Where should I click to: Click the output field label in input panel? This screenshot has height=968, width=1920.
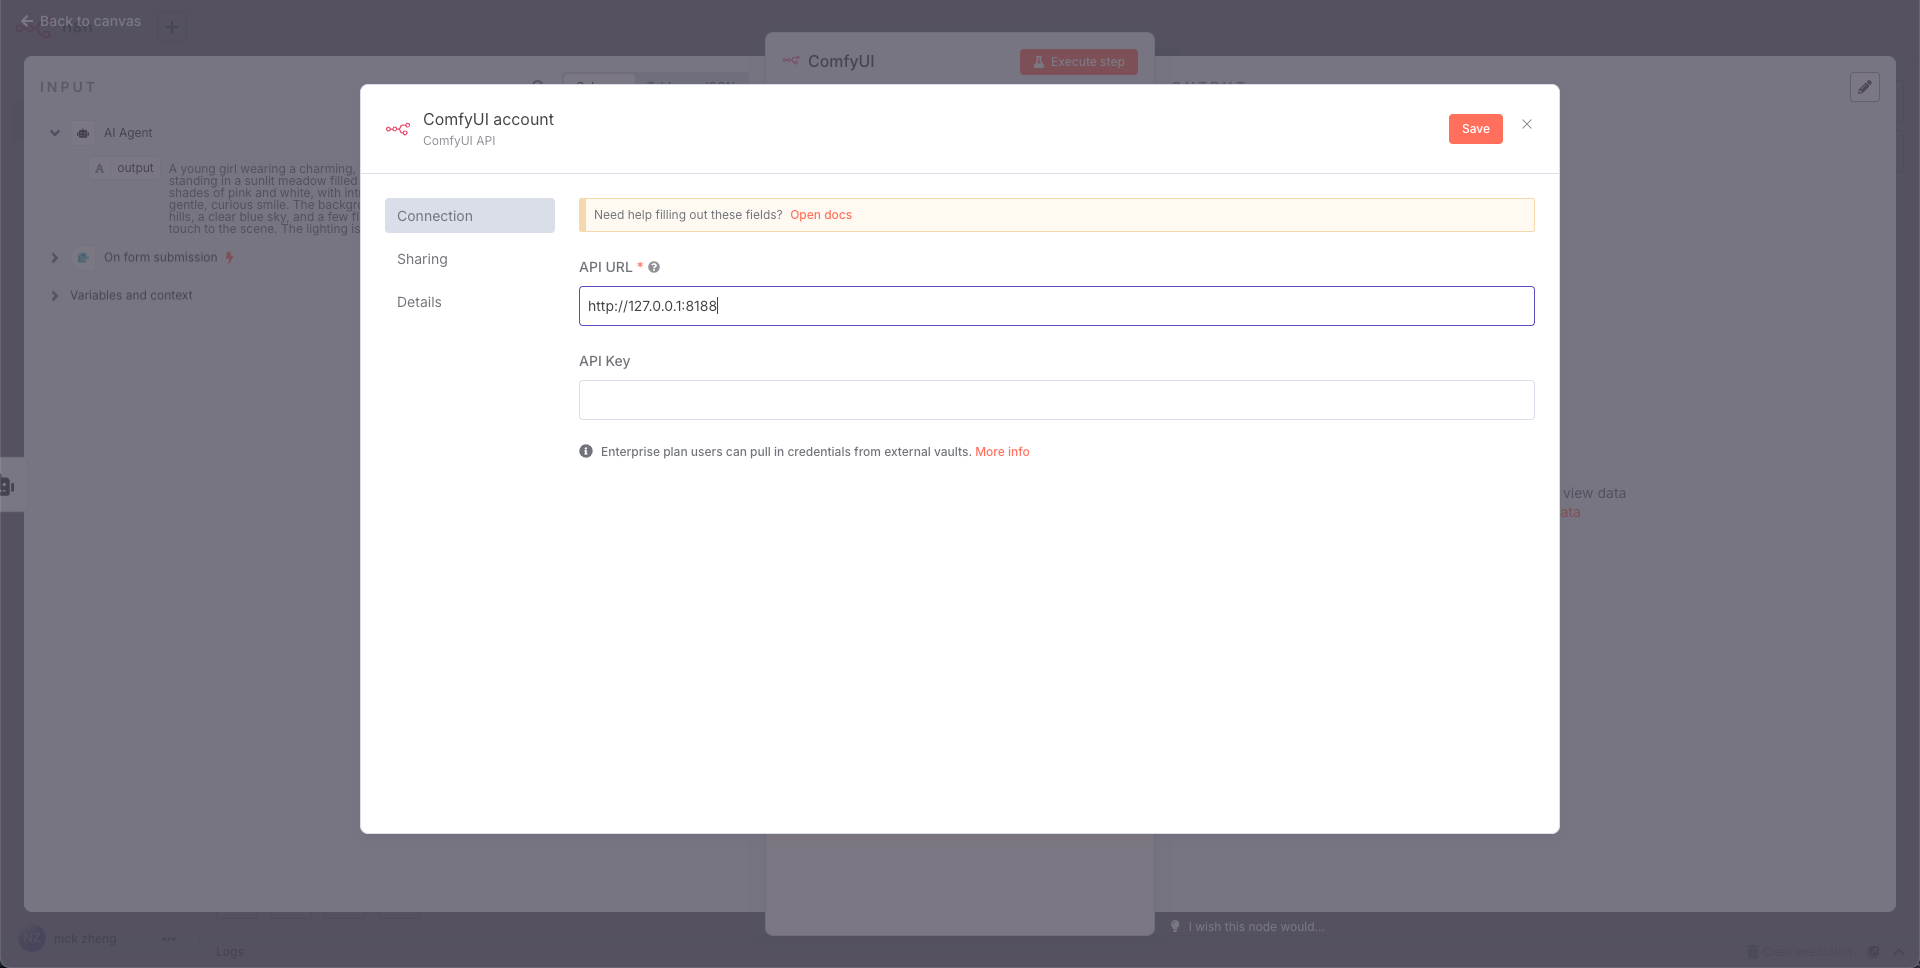click(x=135, y=168)
